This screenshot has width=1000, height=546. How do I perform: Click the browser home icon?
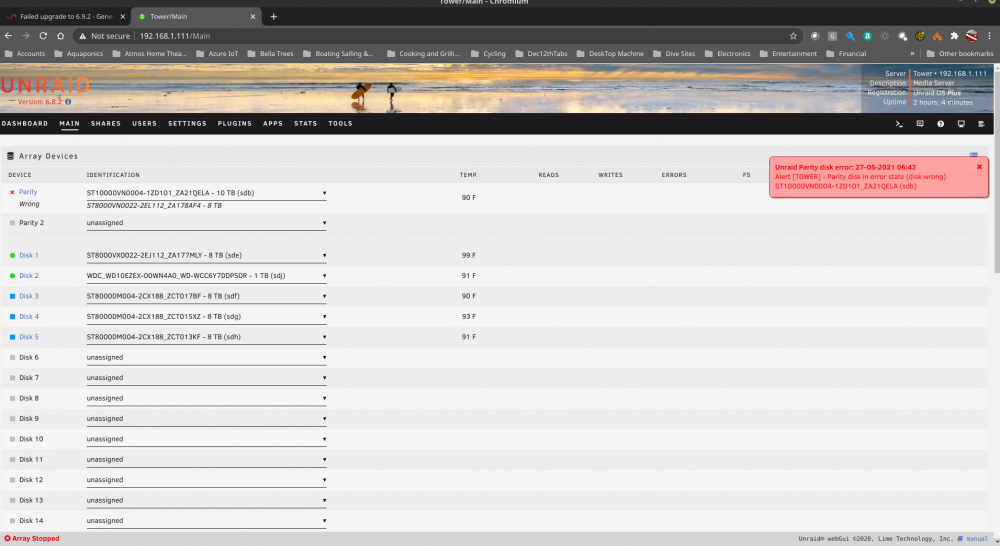[61, 36]
